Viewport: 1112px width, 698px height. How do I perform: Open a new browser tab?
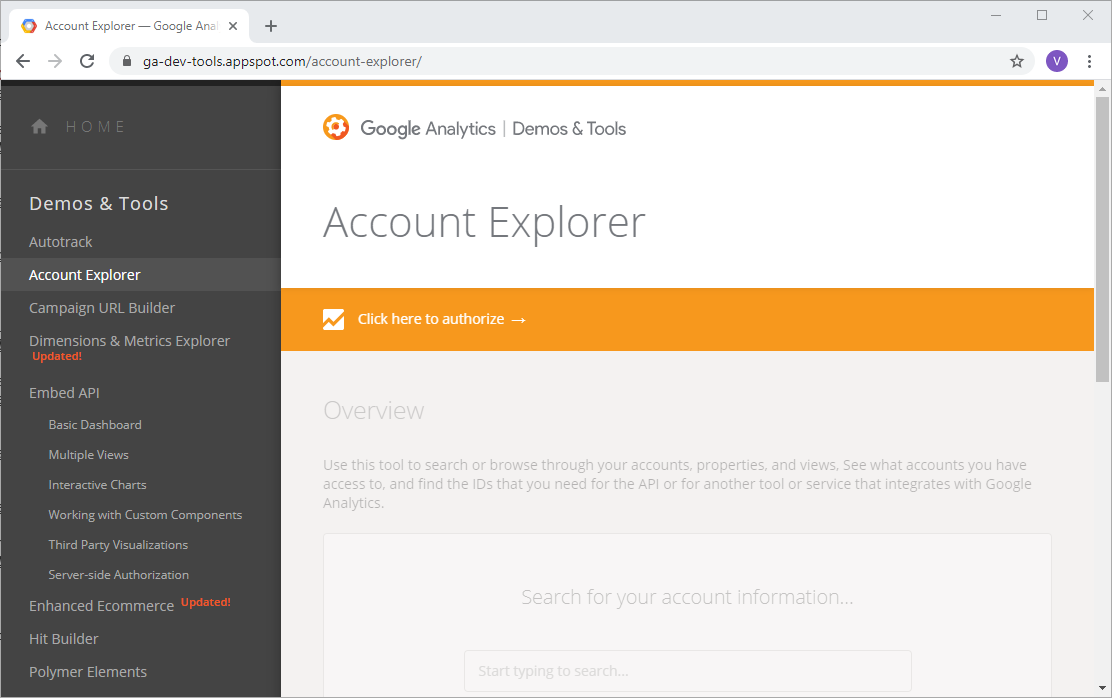[271, 26]
